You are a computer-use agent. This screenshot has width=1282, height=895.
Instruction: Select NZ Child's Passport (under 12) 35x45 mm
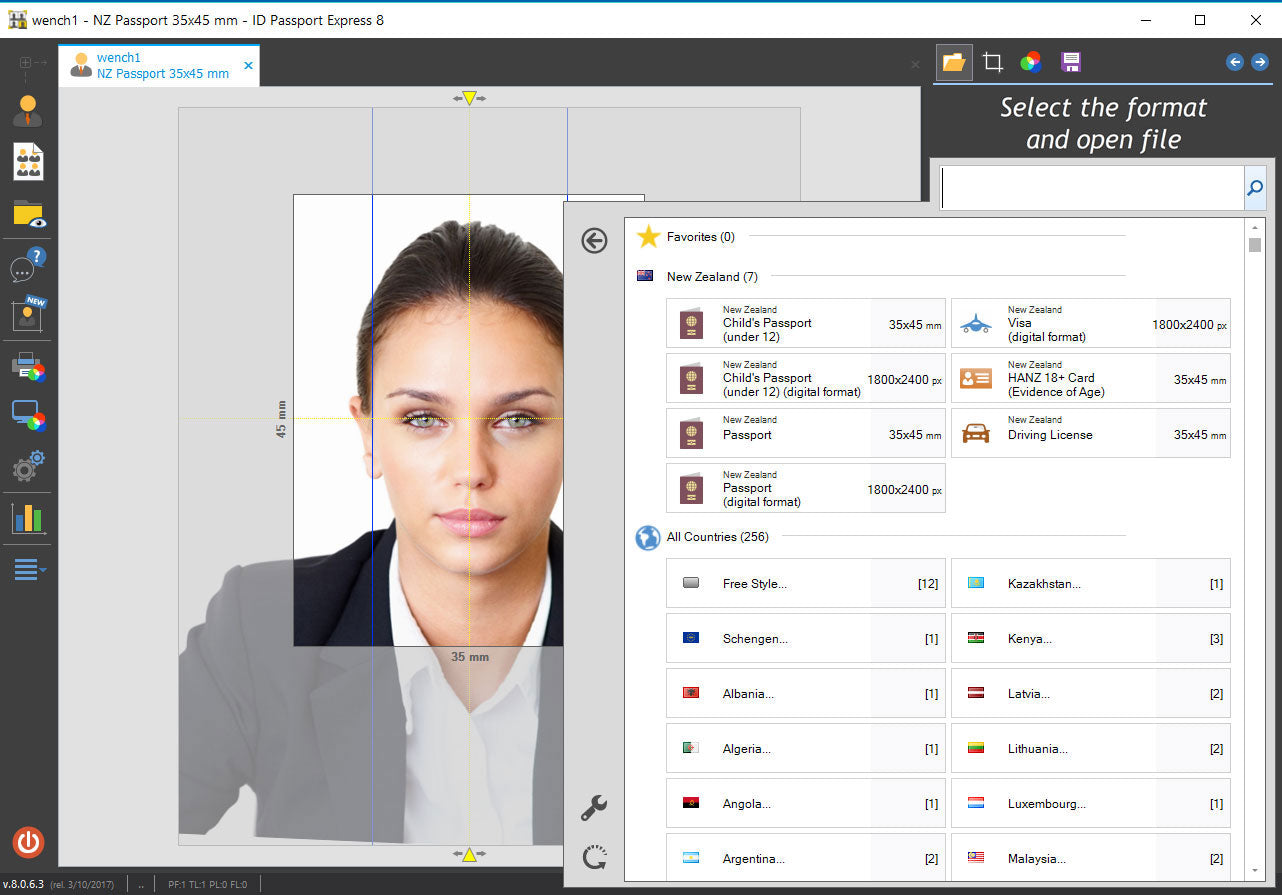coord(806,323)
